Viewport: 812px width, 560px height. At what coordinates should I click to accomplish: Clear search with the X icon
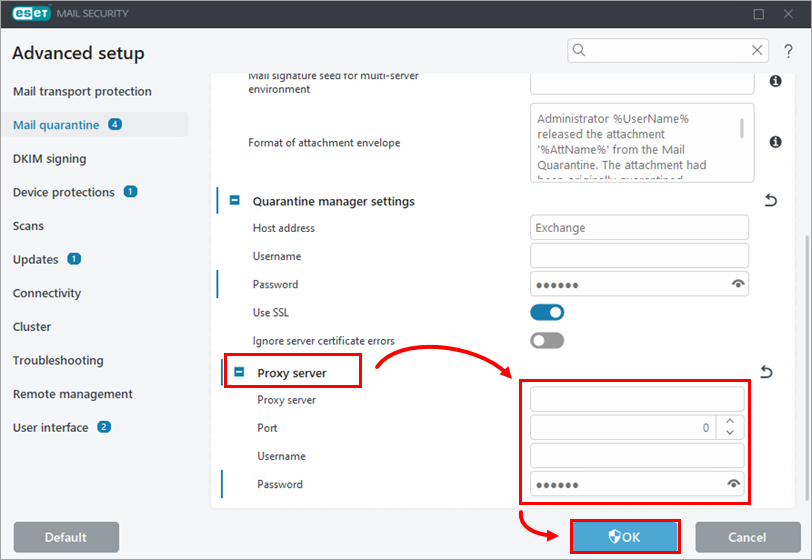(x=757, y=50)
